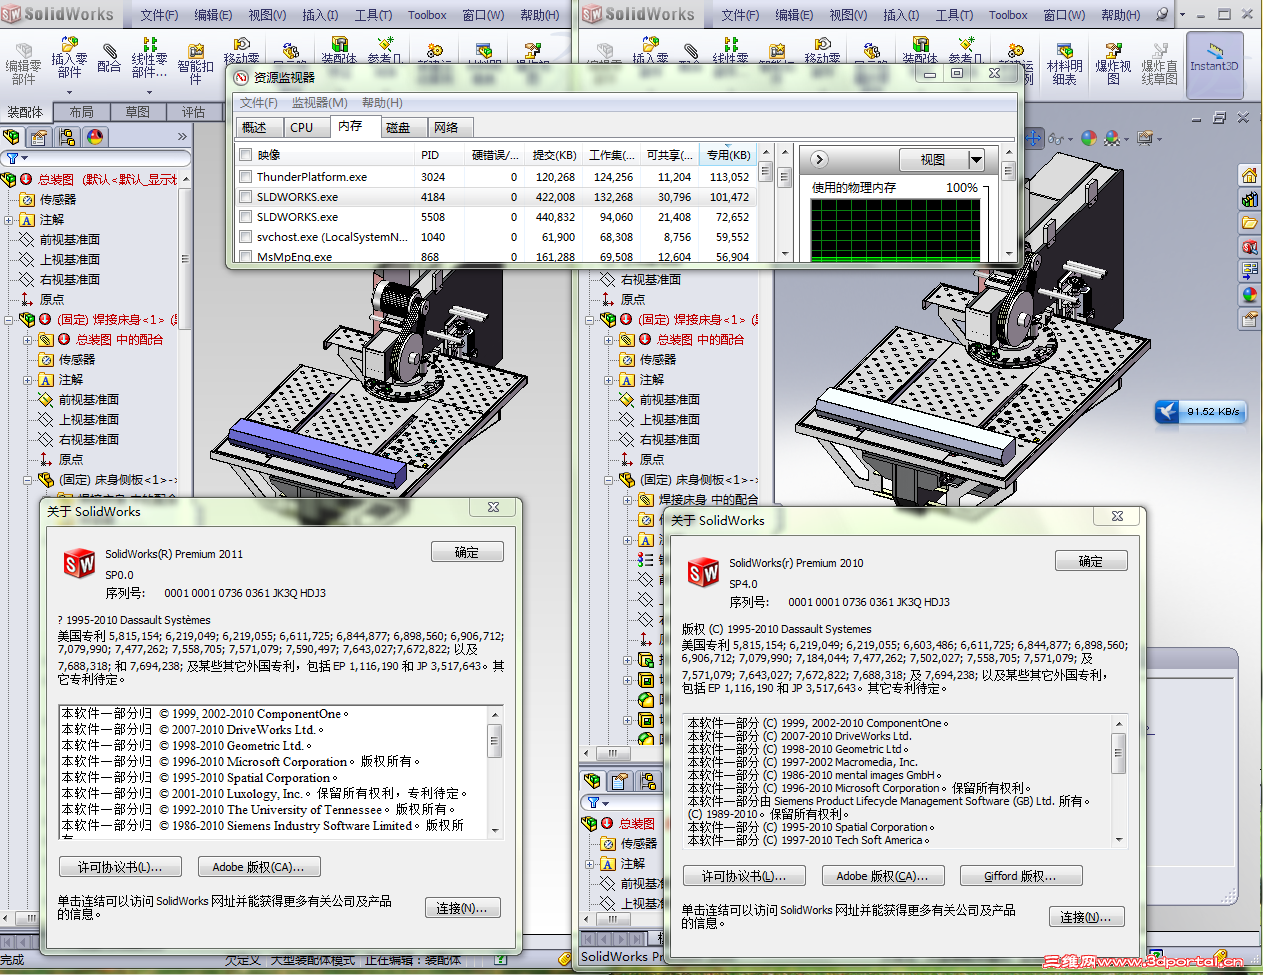Open the Design Library icon in task pane

1249,199
